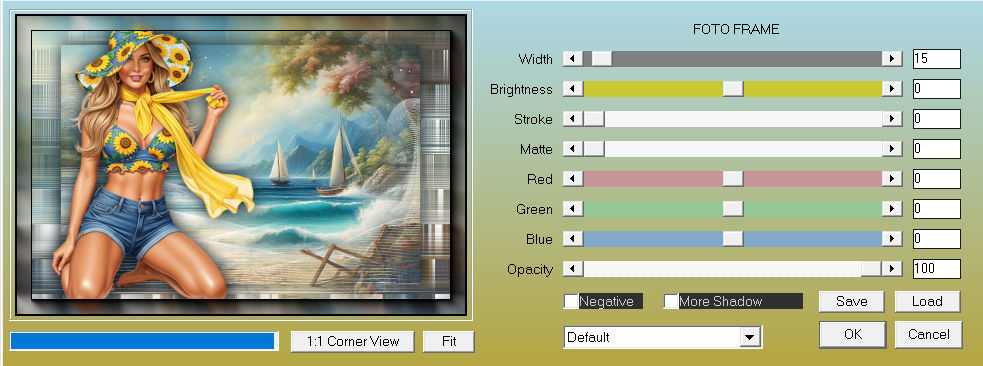Click the Fit preview button
Screen dimensions: 983x366
coord(449,342)
